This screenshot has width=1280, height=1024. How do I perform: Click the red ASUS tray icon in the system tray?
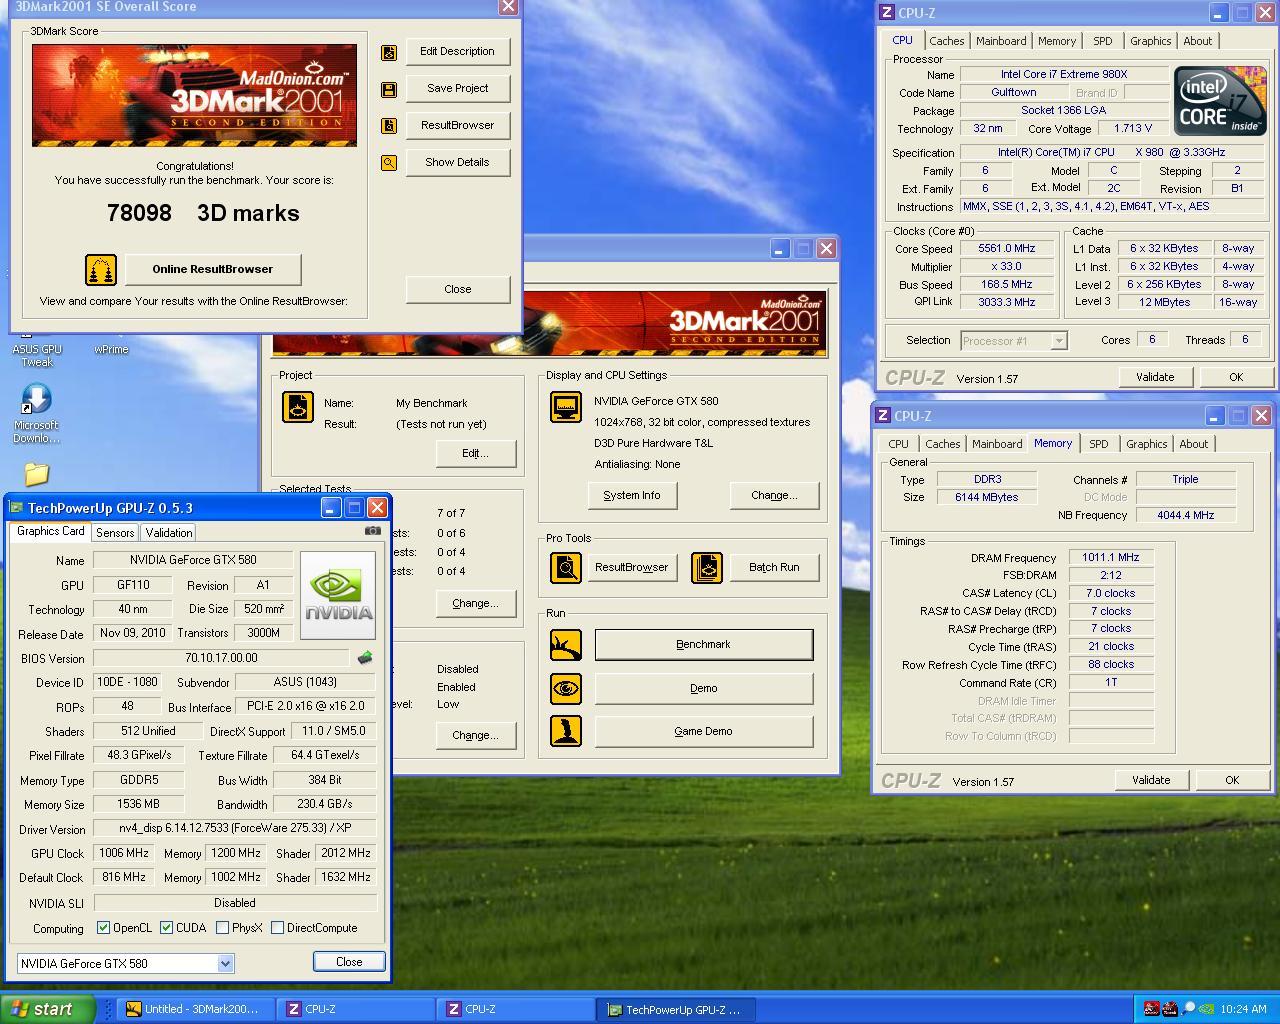pos(1152,1009)
